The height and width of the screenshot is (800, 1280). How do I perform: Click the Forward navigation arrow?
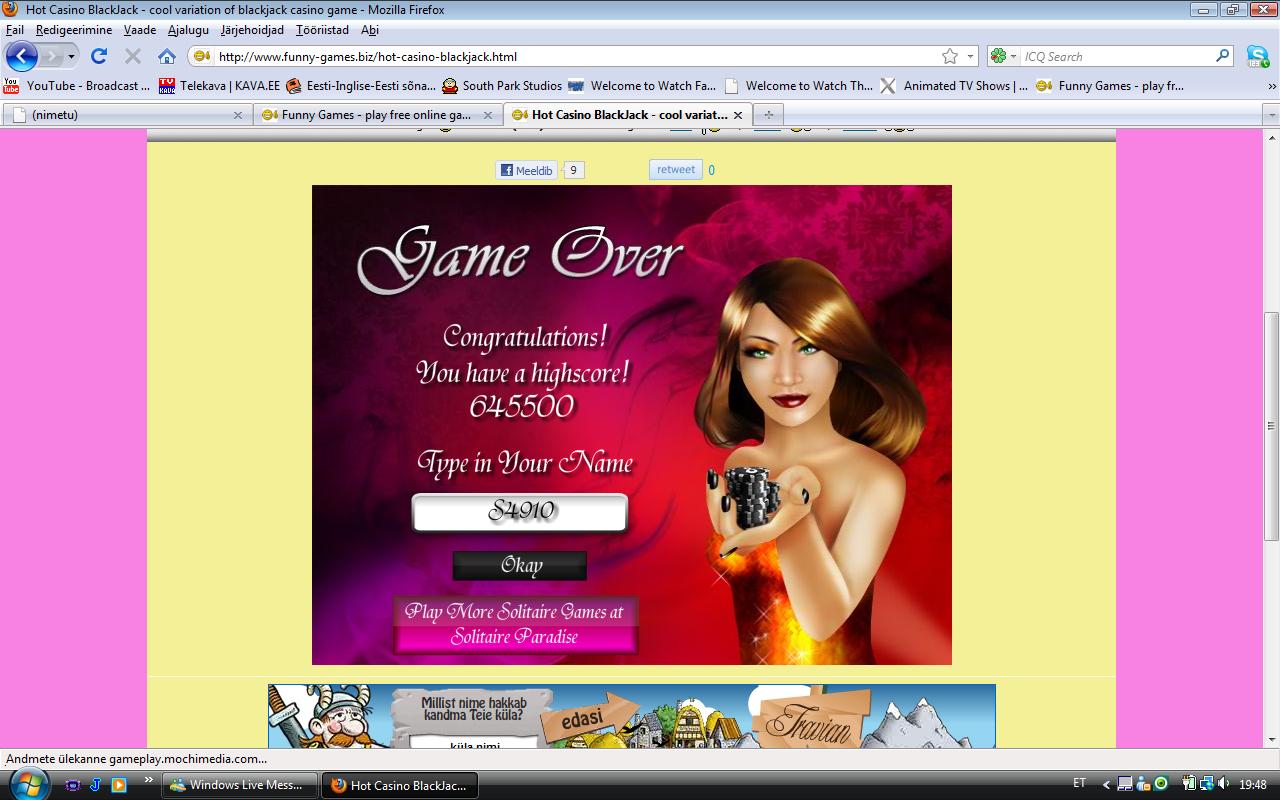pos(51,56)
